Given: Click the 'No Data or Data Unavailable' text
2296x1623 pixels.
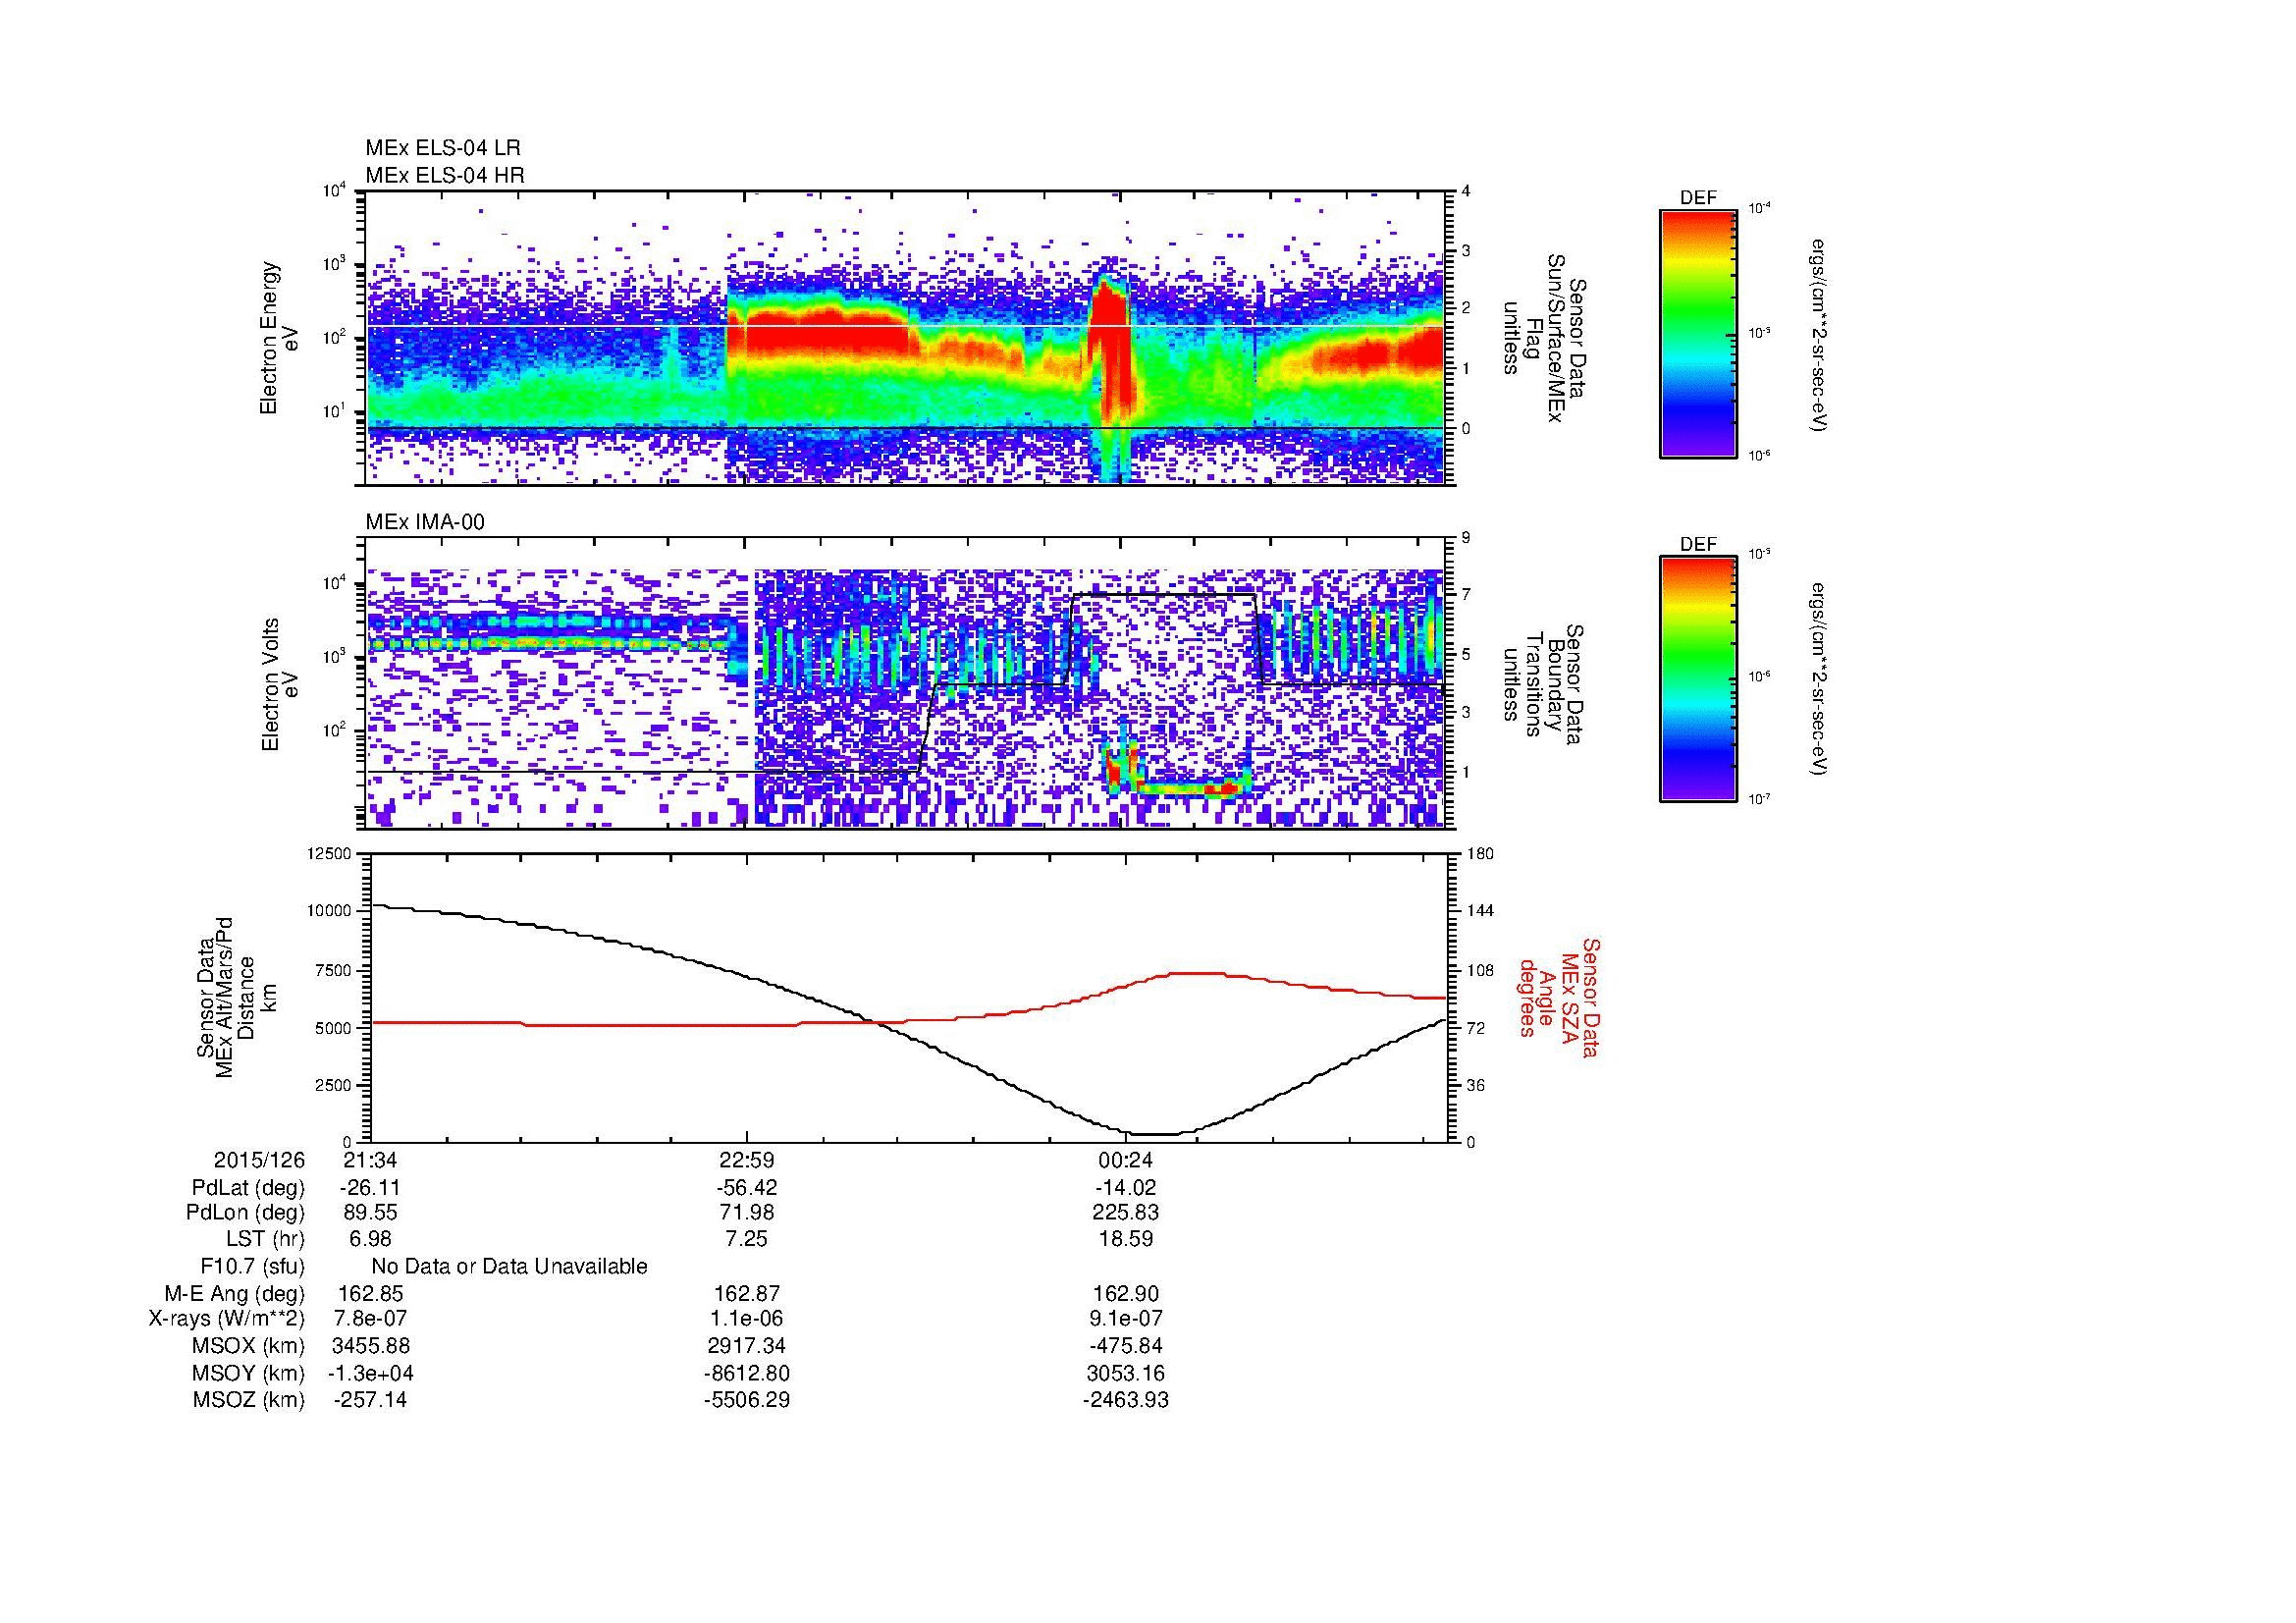Looking at the screenshot, I should [509, 1267].
